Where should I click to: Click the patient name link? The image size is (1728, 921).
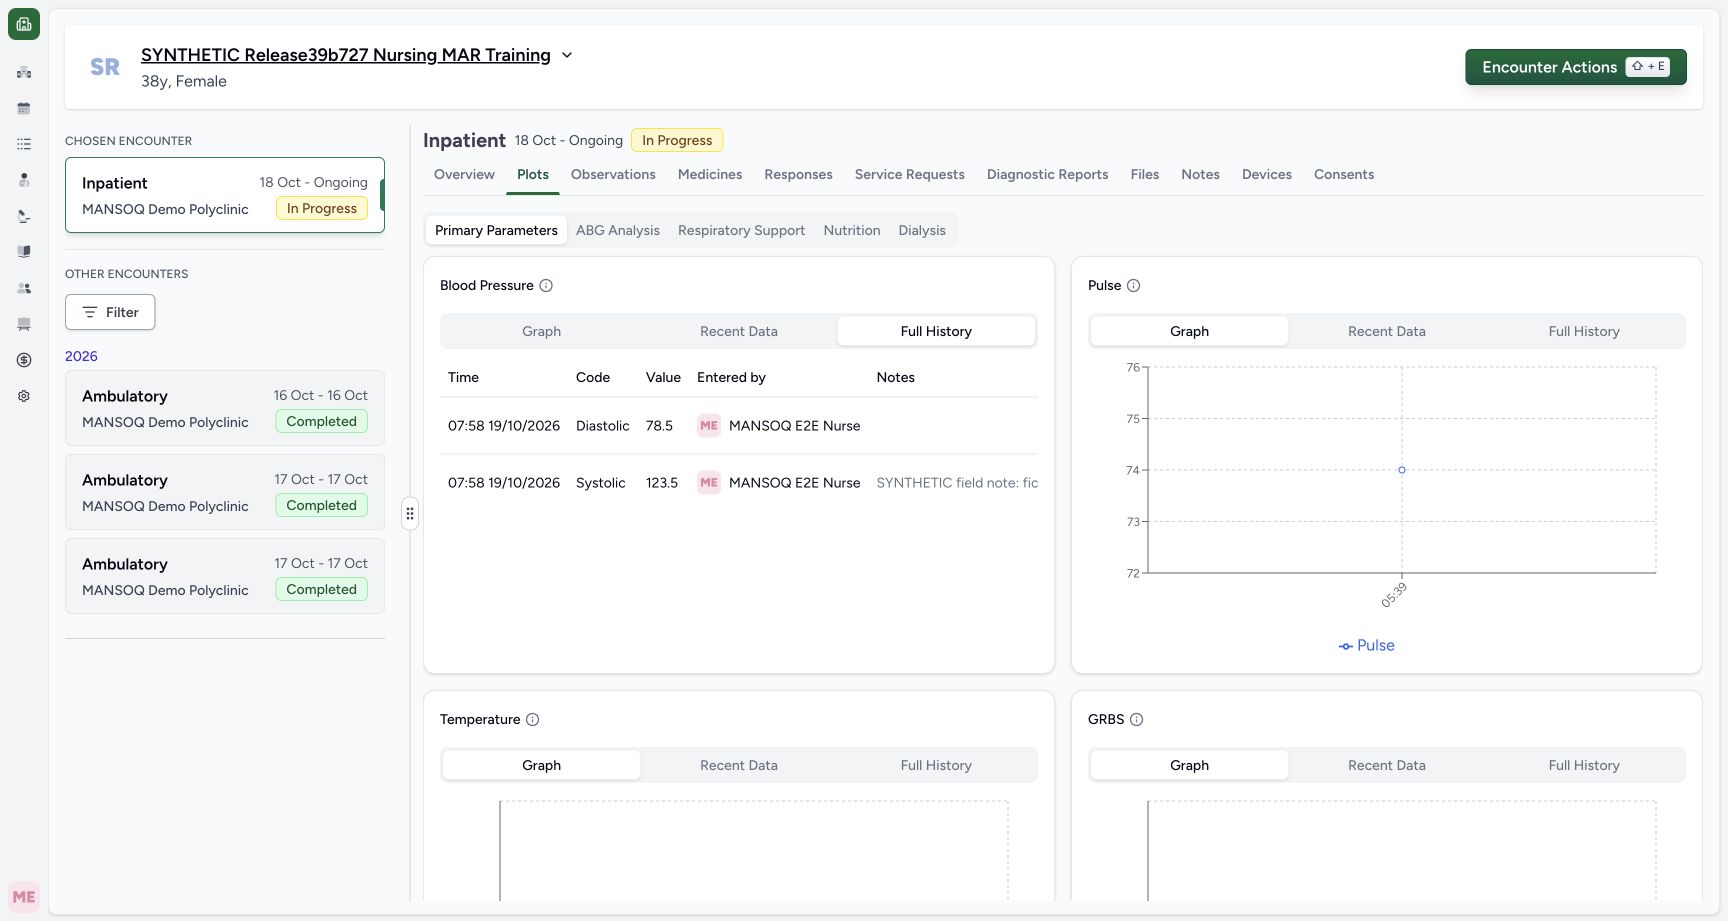tap(346, 55)
